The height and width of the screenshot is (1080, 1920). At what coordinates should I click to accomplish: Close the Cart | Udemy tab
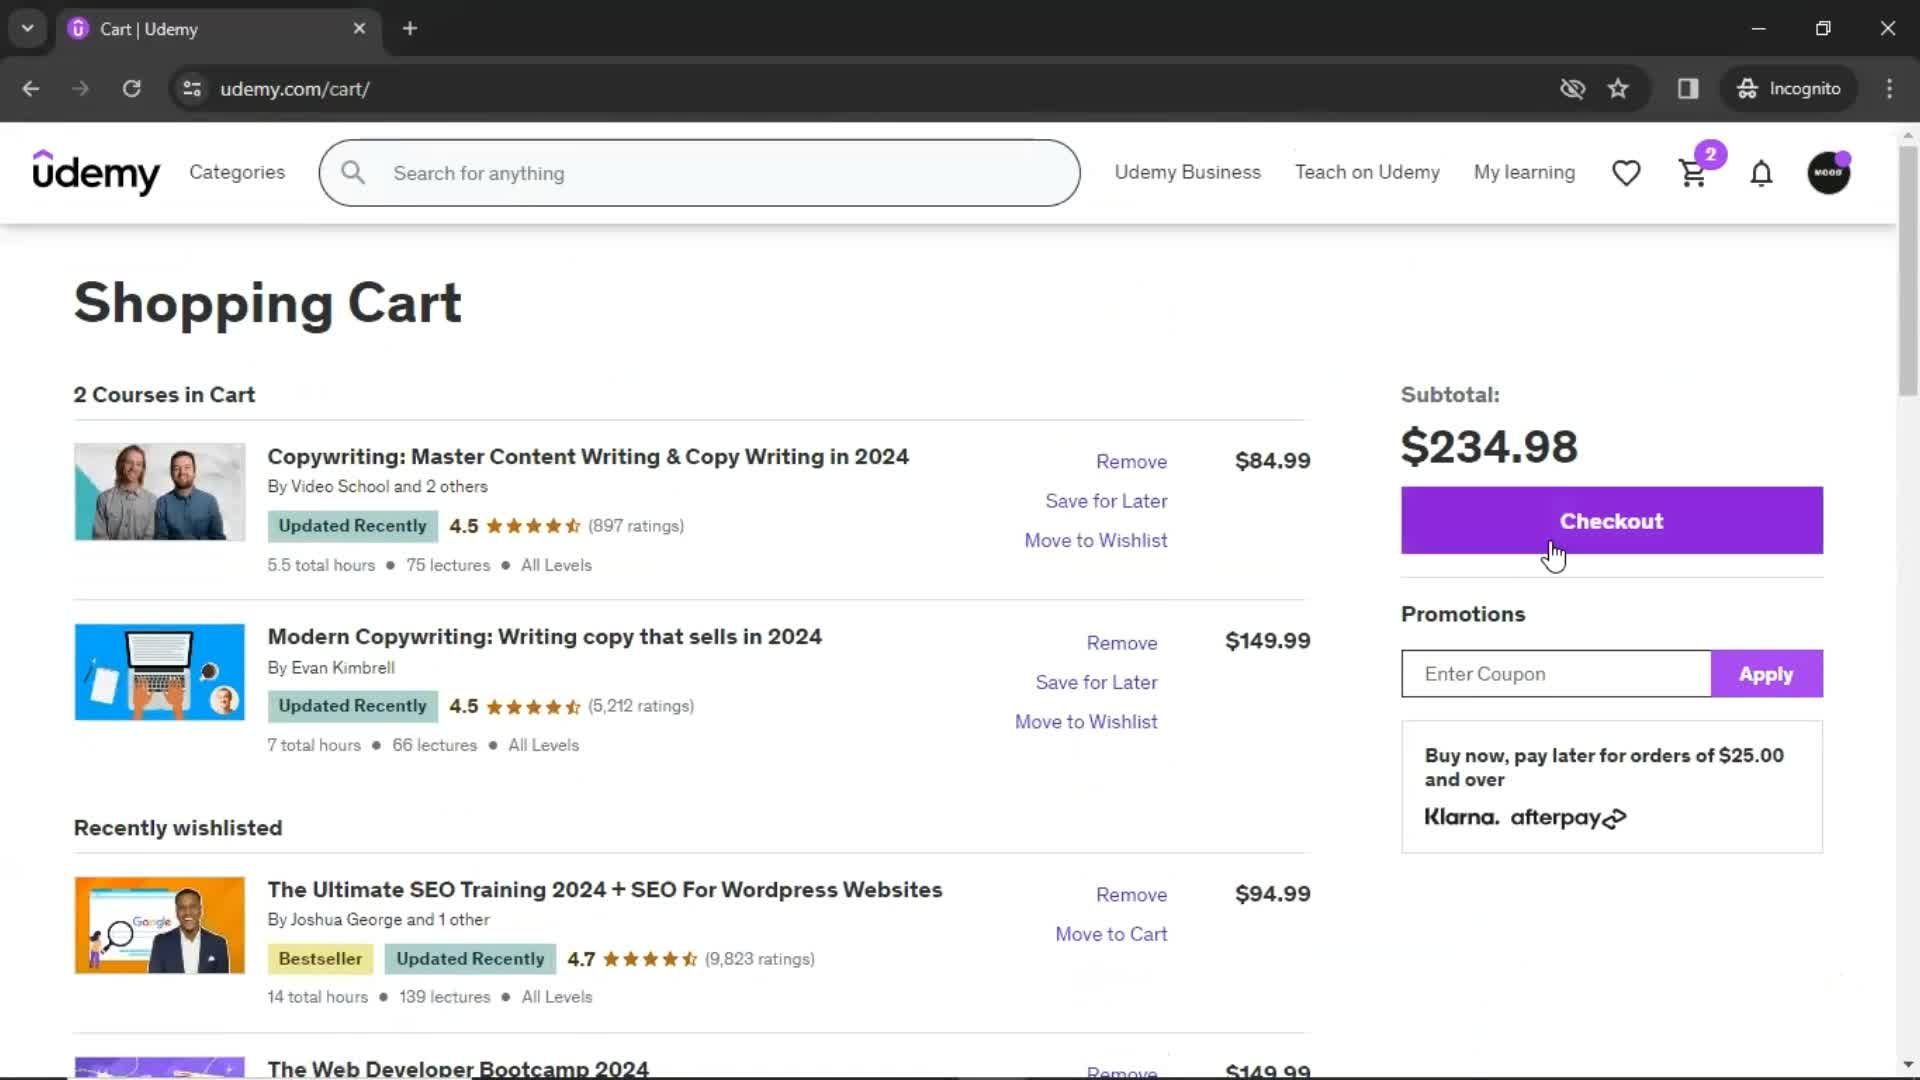359,28
